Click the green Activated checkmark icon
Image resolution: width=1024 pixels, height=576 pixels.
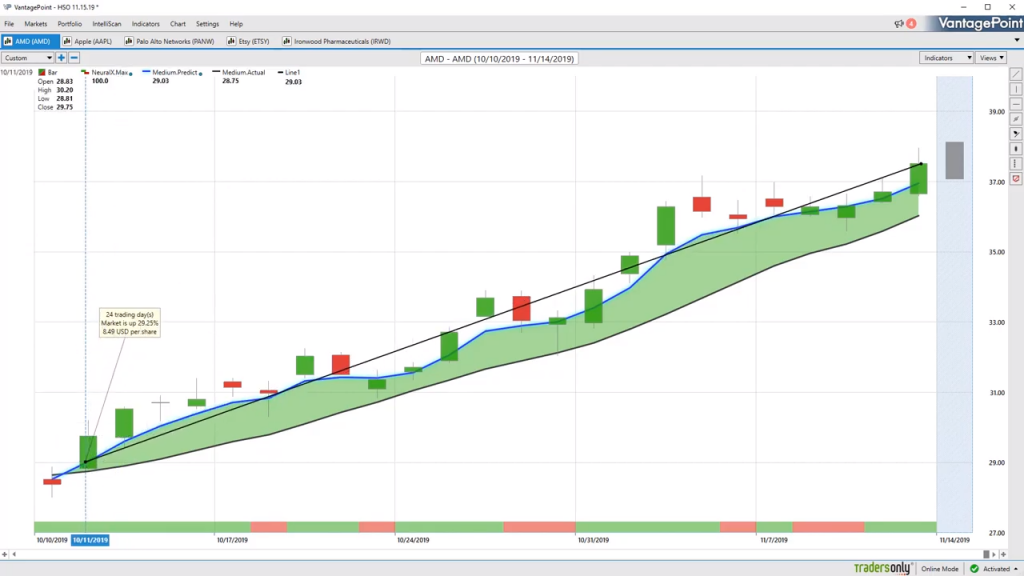(974, 569)
